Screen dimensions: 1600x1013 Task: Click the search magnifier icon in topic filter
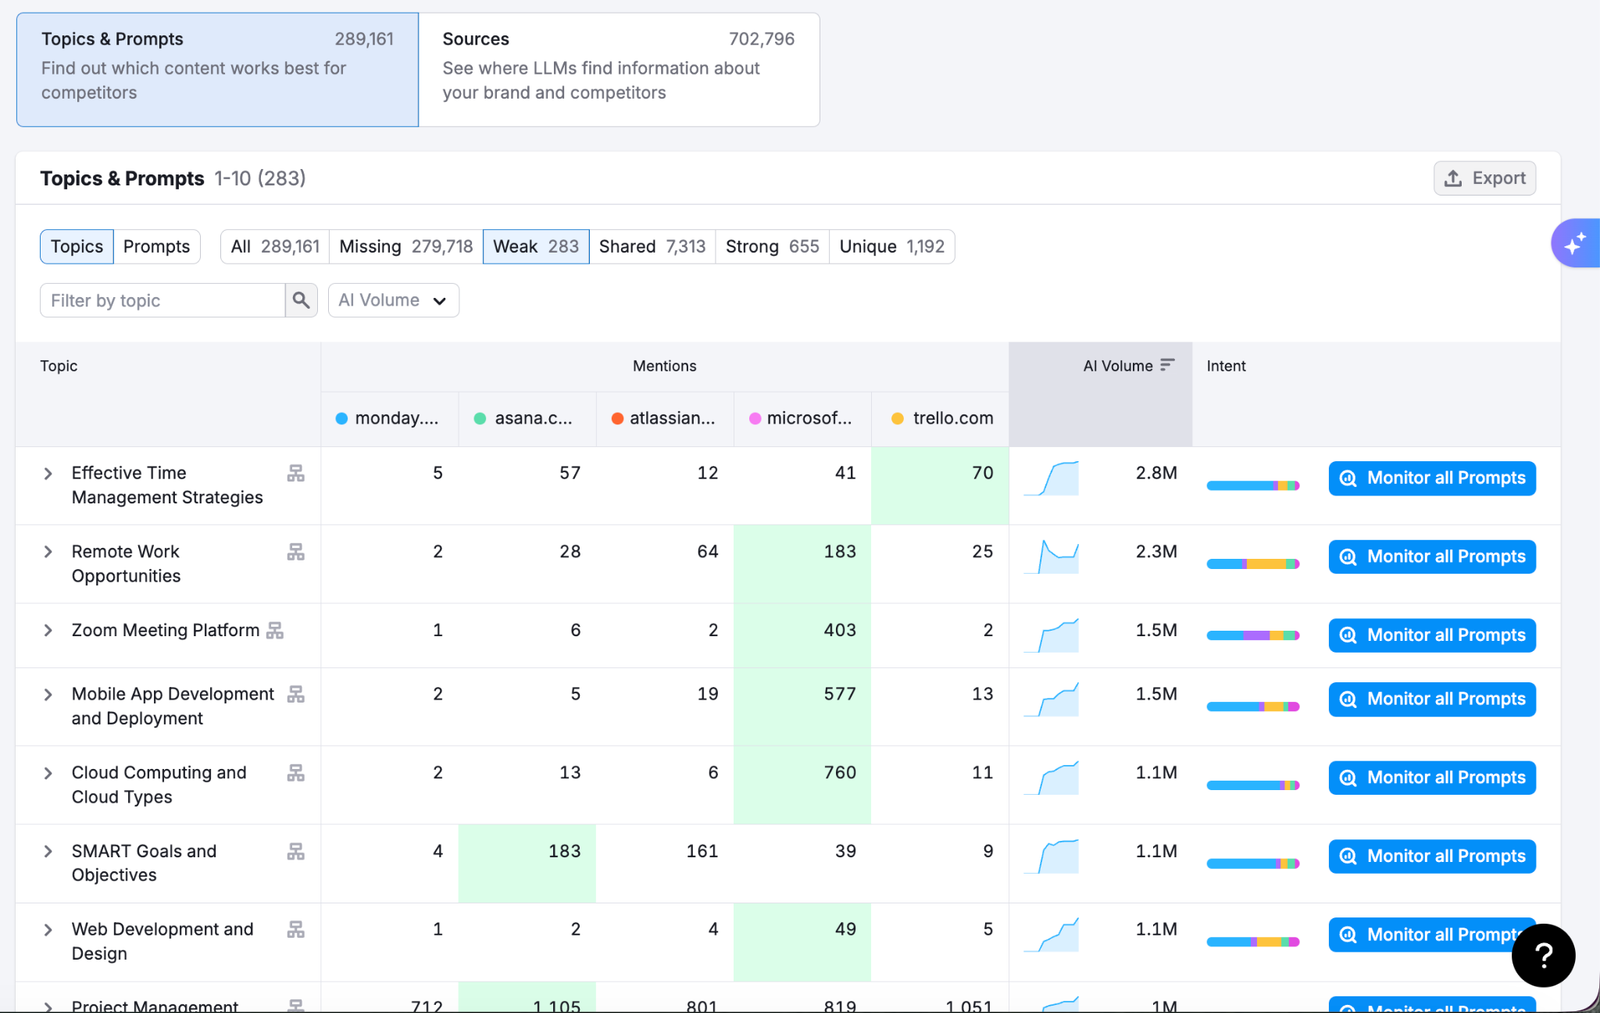[x=301, y=300]
